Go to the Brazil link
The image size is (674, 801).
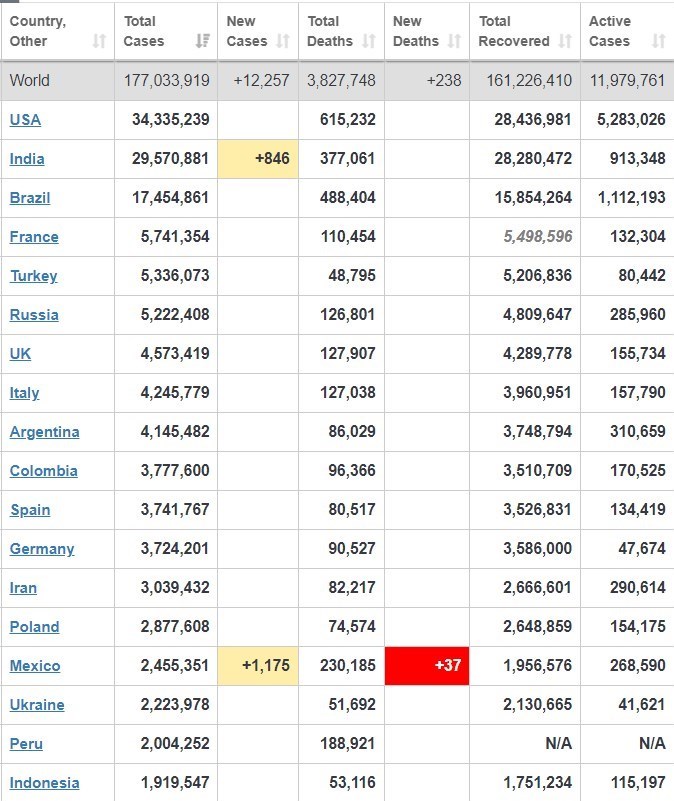(x=30, y=198)
